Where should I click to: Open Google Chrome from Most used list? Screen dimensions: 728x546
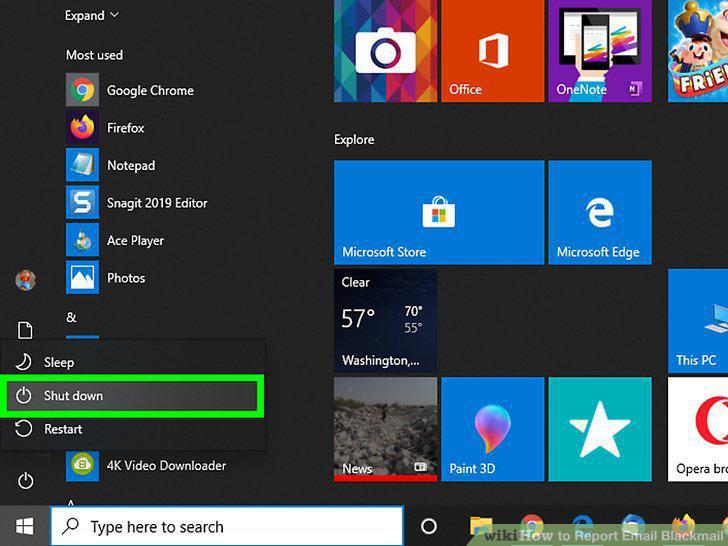click(x=130, y=90)
